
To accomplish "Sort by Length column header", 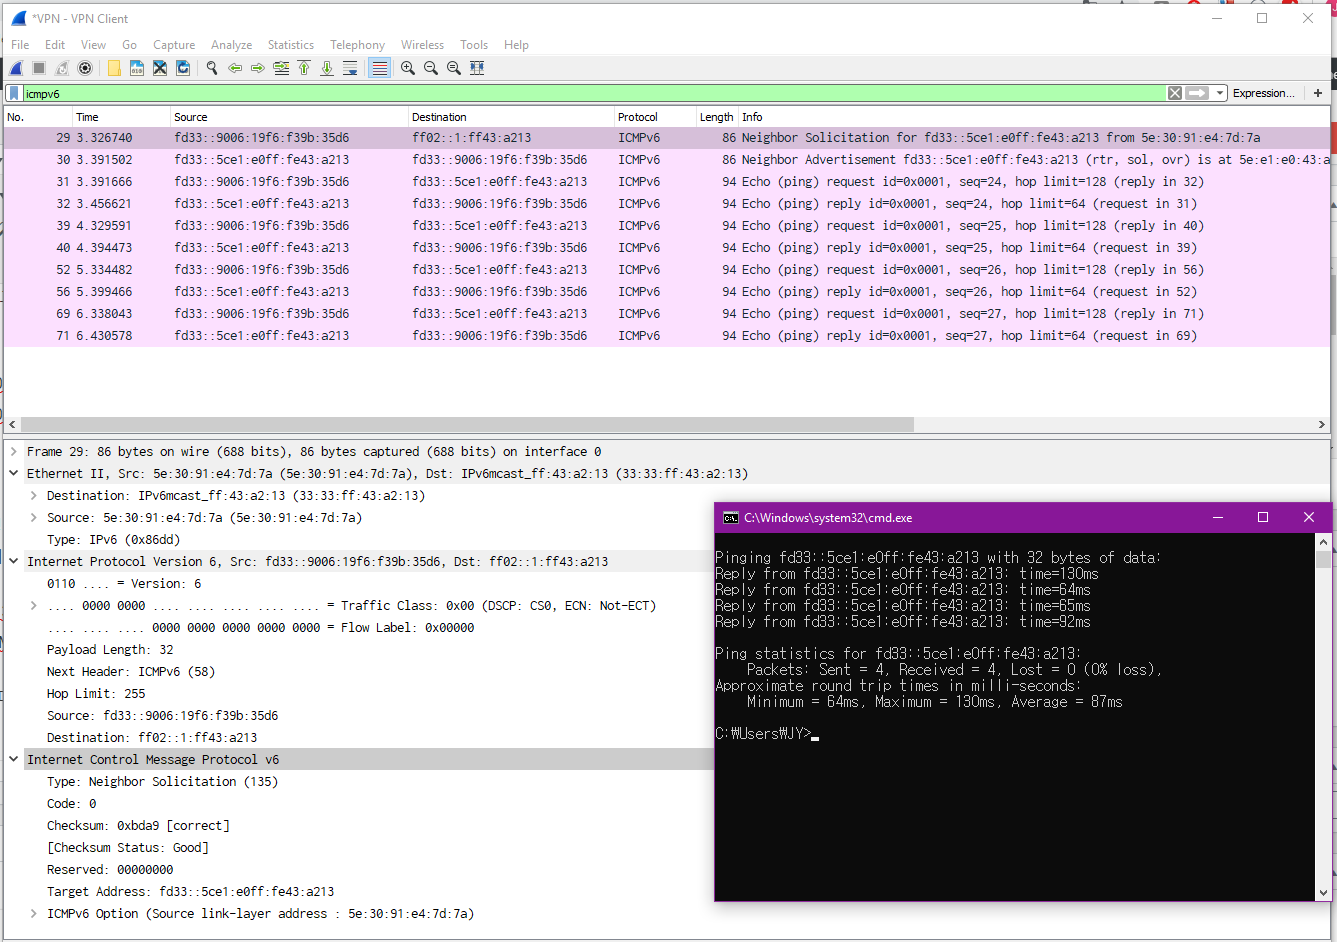I will coord(717,117).
